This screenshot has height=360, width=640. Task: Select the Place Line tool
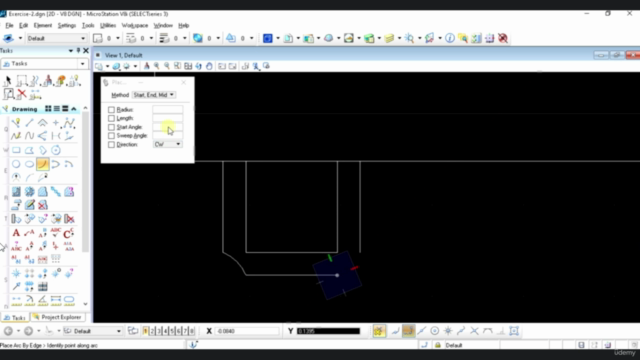pos(29,122)
